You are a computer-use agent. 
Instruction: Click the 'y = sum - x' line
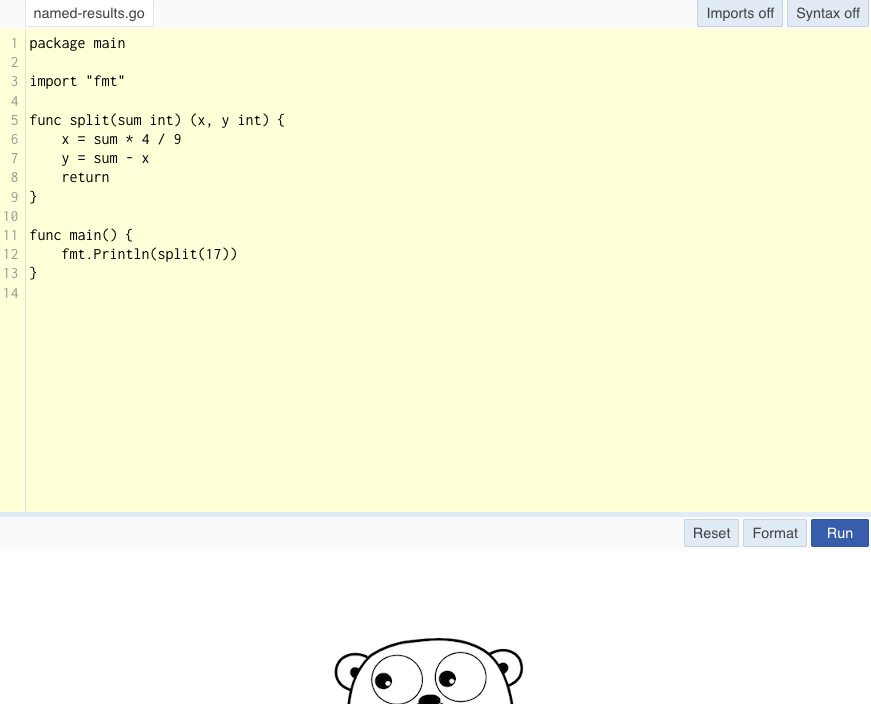point(106,158)
